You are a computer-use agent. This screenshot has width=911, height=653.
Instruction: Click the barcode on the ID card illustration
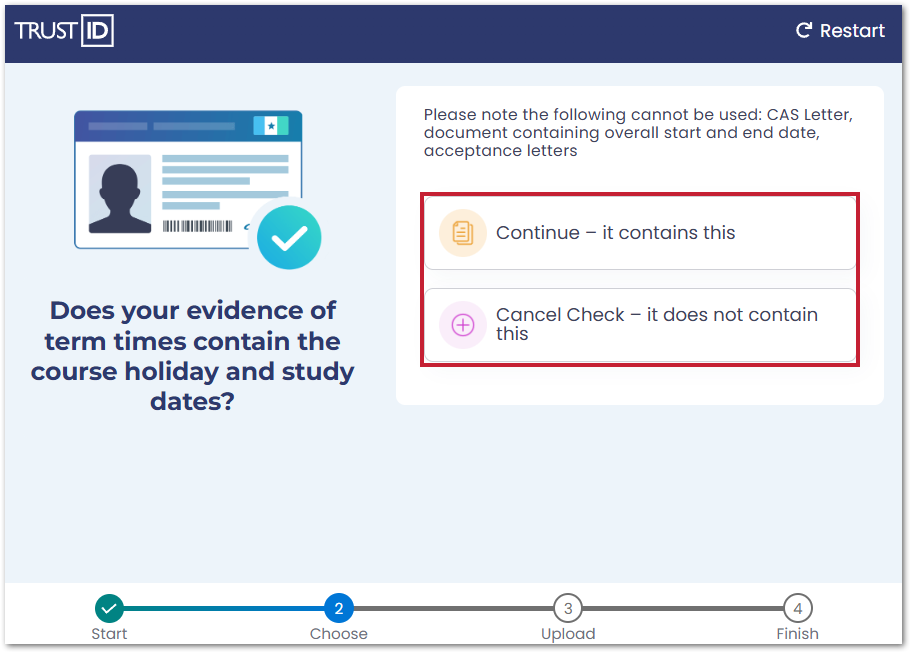tap(197, 227)
